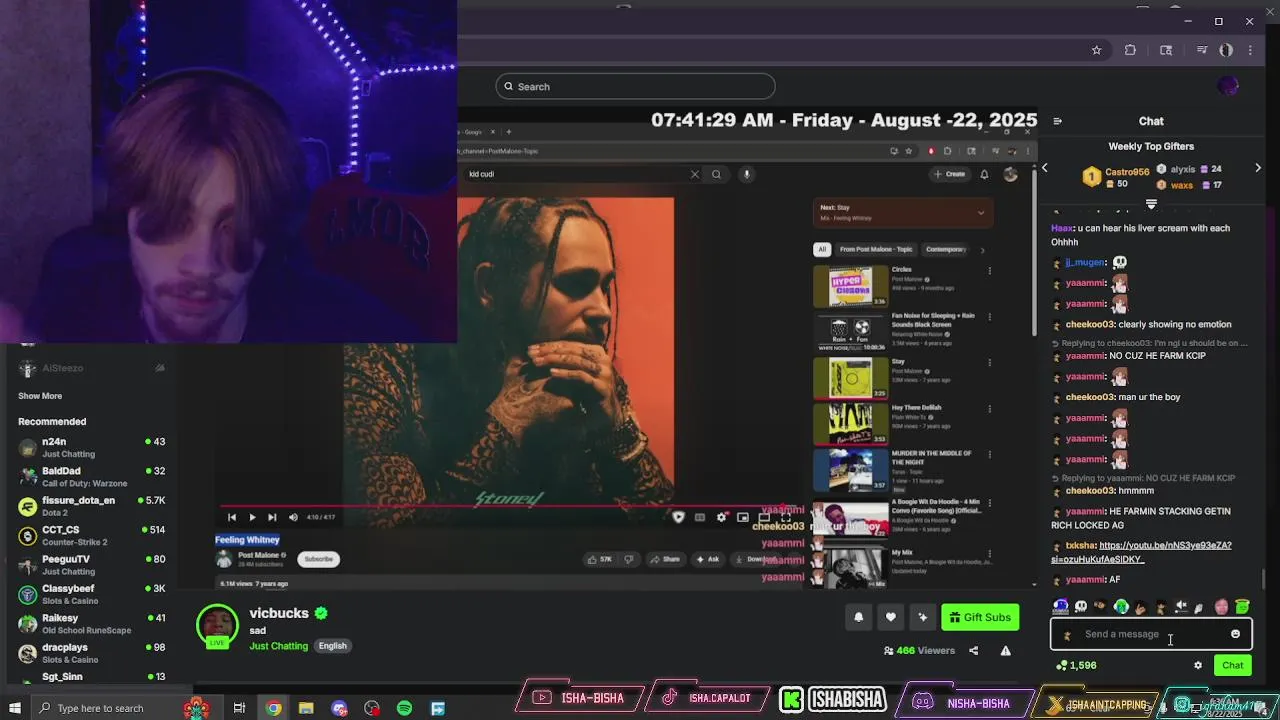Click the Gift Subs button
The height and width of the screenshot is (720, 1280).
coord(979,617)
